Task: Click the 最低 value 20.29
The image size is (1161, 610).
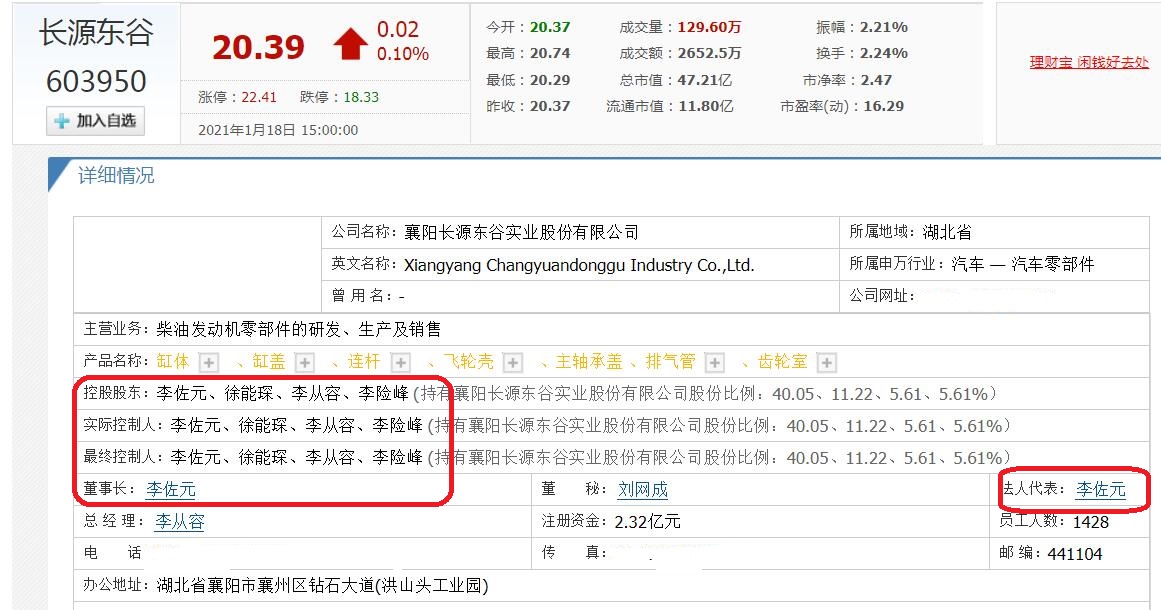Action: 550,80
